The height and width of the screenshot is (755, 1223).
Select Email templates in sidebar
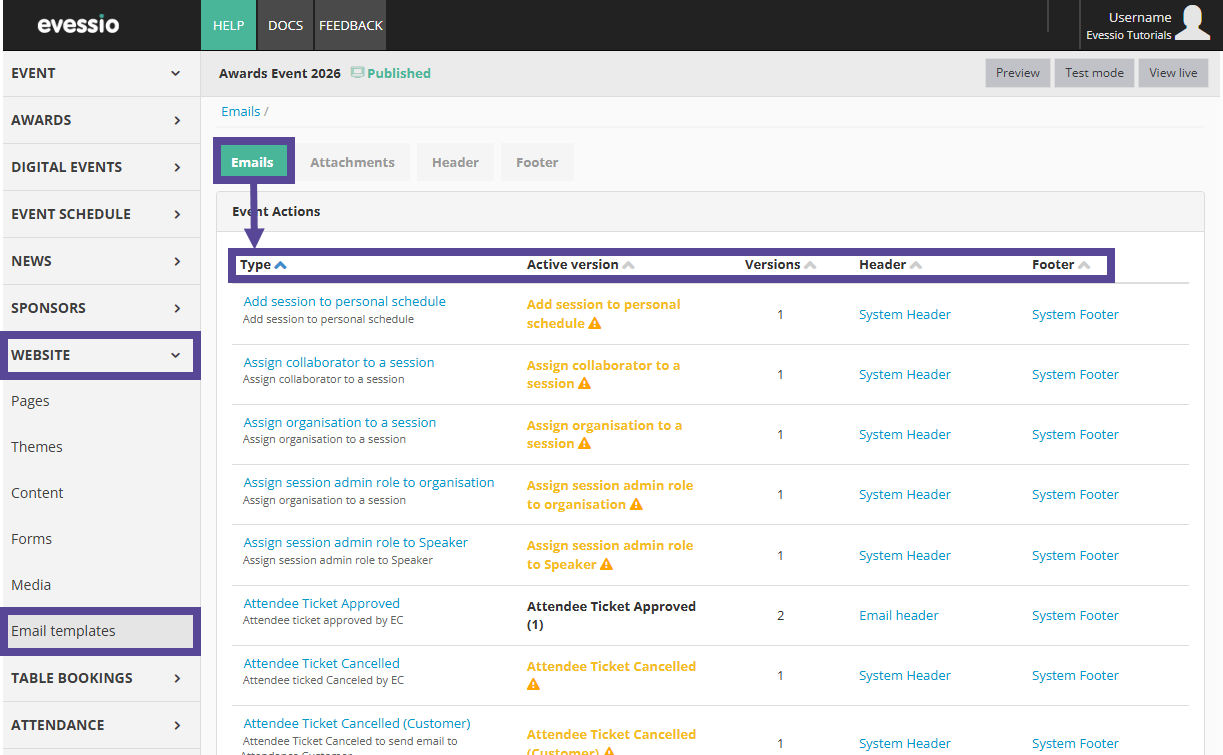(x=63, y=631)
